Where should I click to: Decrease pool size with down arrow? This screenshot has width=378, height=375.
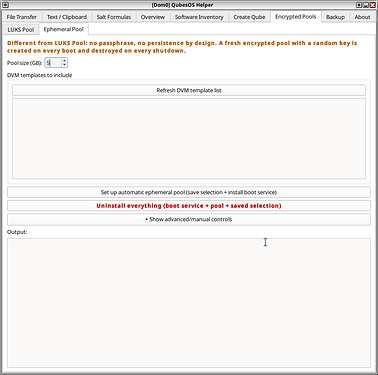point(64,65)
